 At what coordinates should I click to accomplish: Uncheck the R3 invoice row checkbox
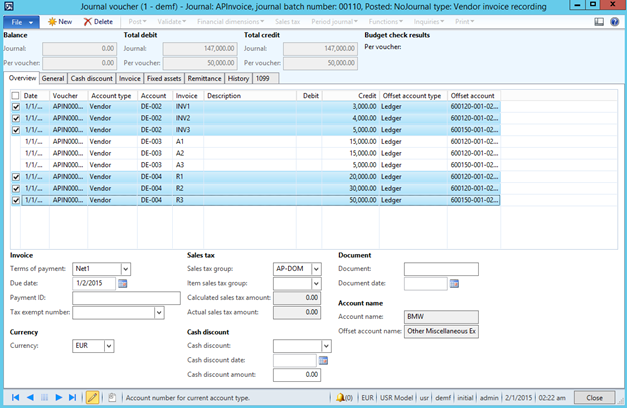click(x=15, y=200)
